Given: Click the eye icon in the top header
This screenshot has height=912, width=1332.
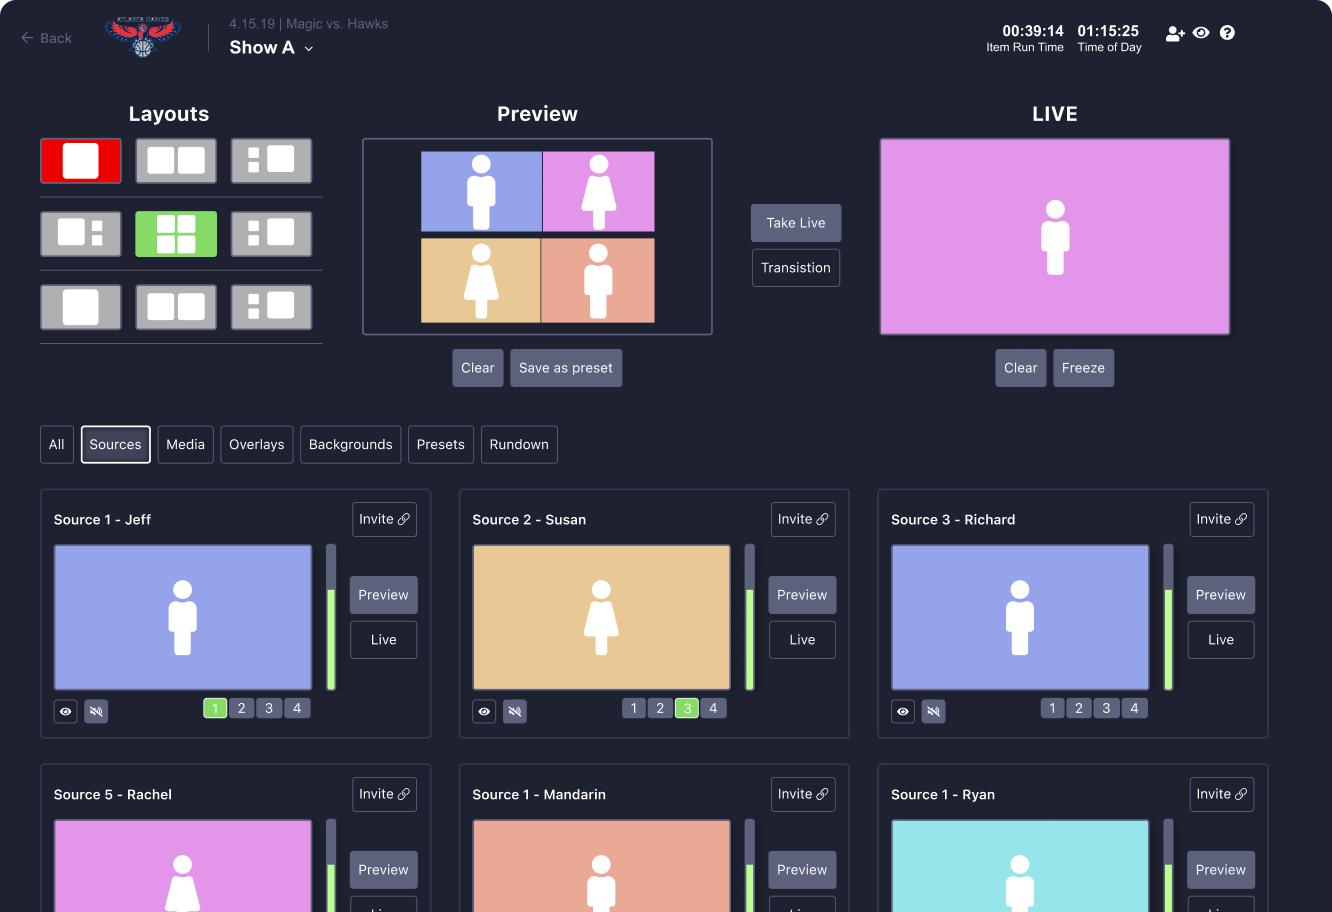Looking at the screenshot, I should point(1201,33).
